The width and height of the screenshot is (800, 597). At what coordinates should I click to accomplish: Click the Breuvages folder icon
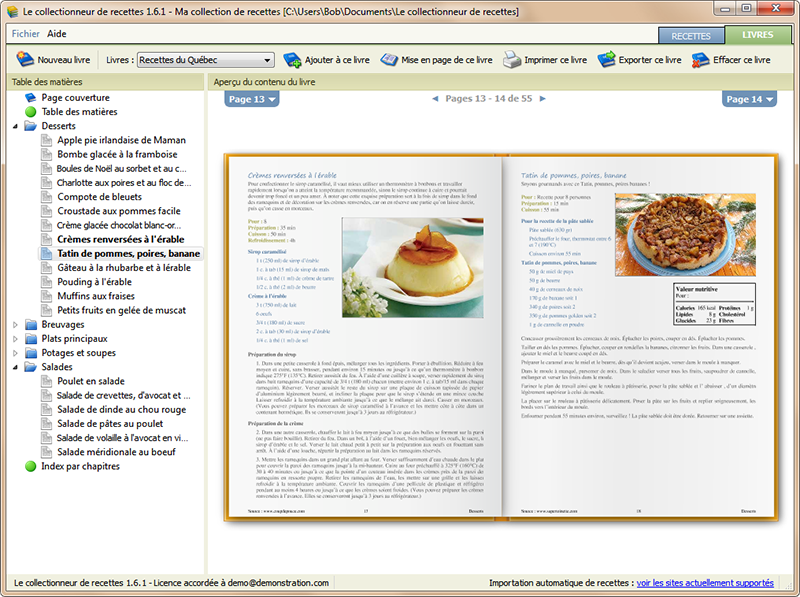[31, 325]
